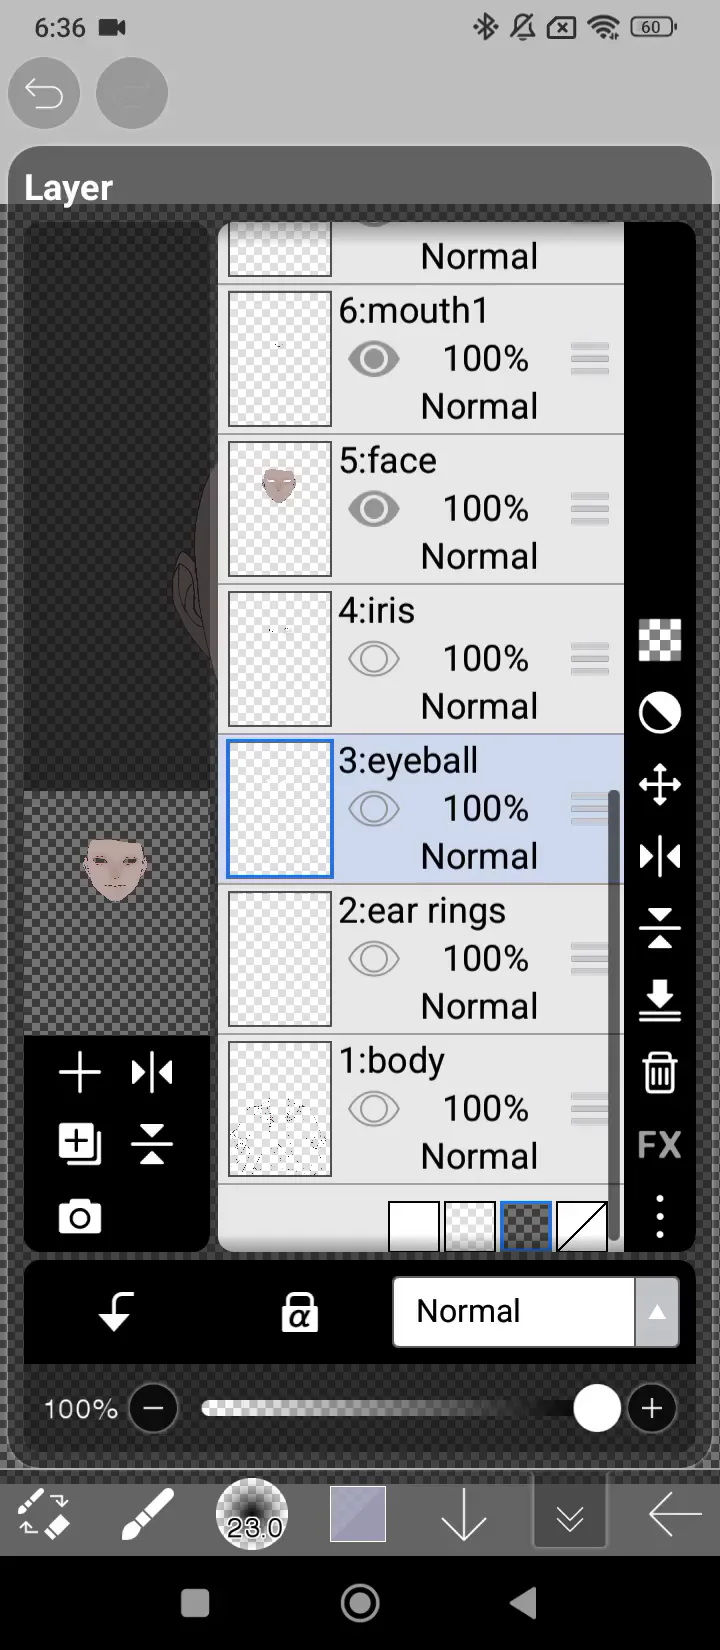
Task: Open the Normal blend mode dropdown
Action: [x=535, y=1311]
